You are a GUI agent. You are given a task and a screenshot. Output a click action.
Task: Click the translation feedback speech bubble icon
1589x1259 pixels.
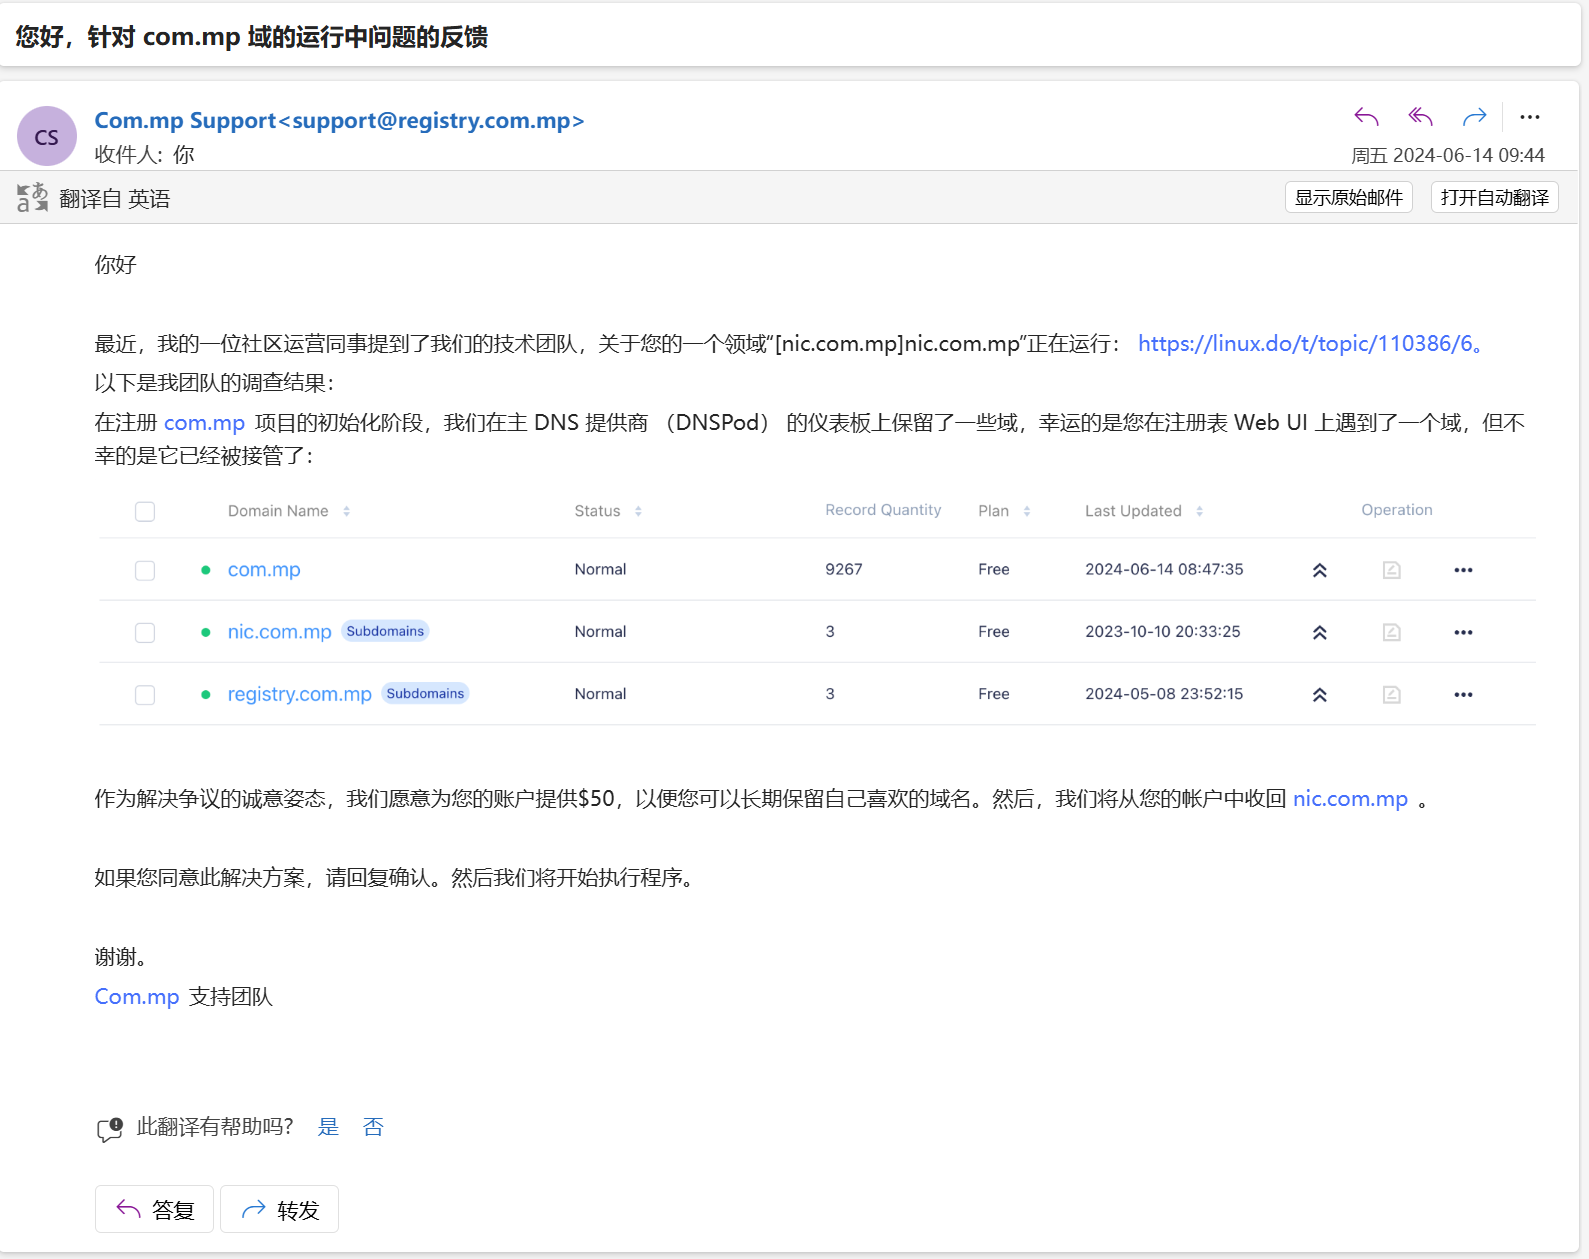pyautogui.click(x=110, y=1129)
